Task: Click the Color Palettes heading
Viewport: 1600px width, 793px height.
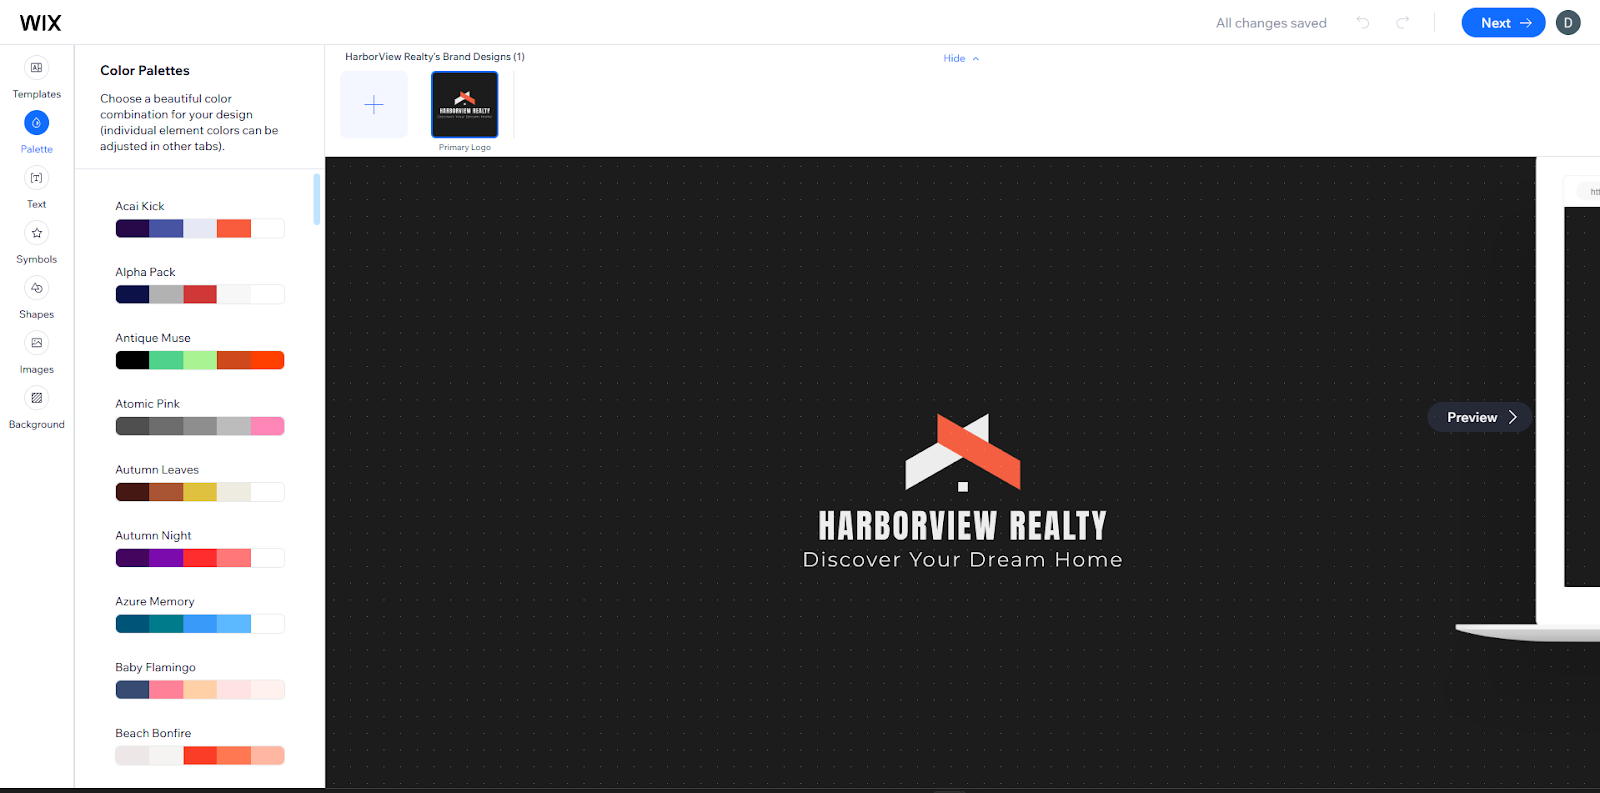Action: pos(145,70)
